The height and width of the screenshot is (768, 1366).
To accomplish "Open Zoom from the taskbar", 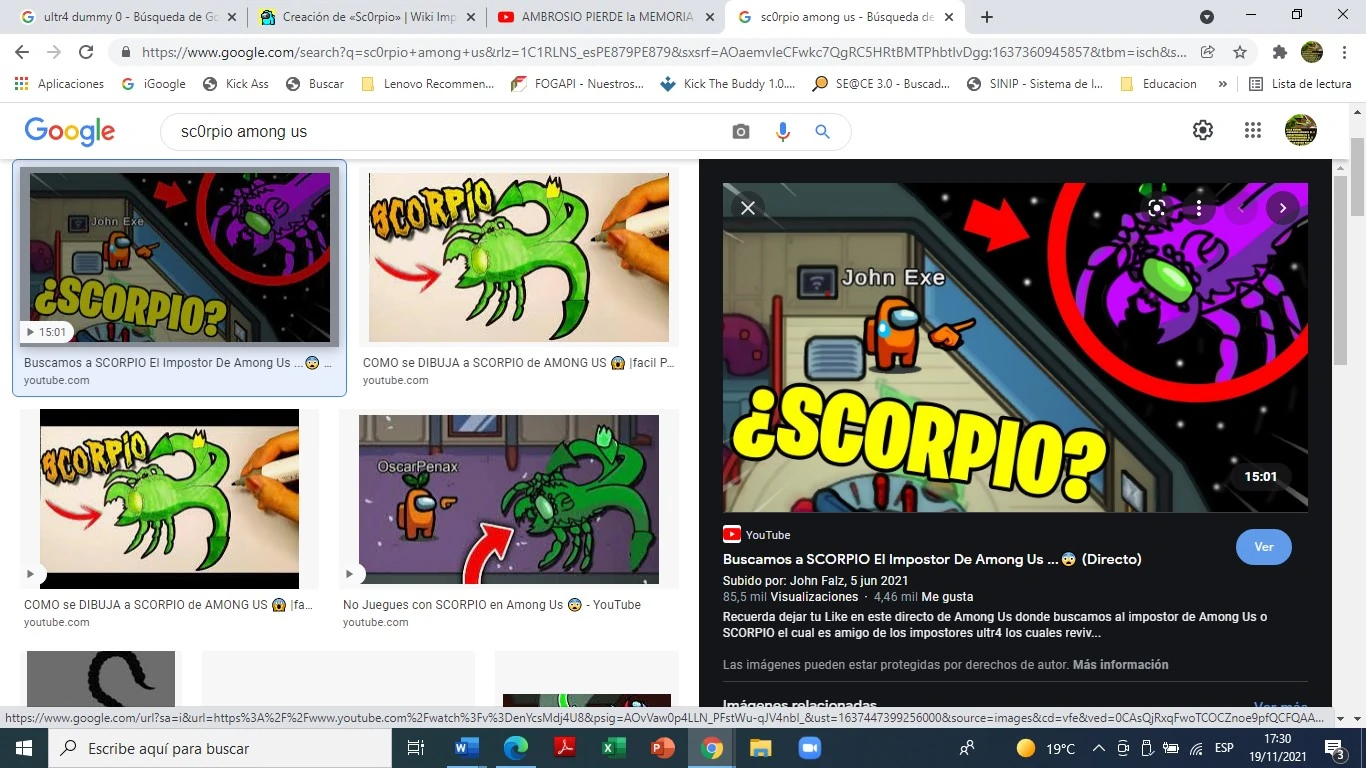I will point(809,748).
